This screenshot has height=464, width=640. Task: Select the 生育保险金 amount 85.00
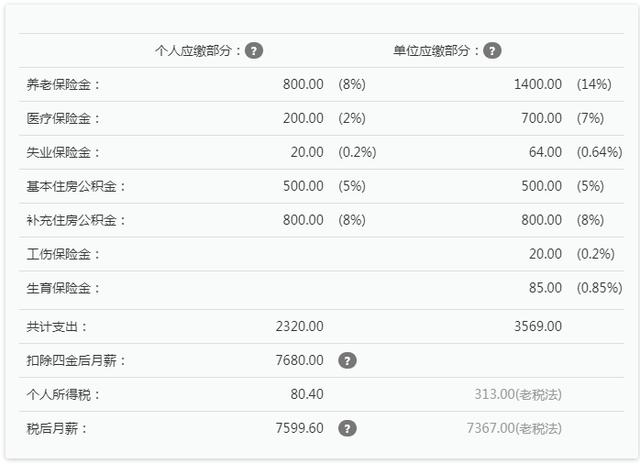(x=545, y=289)
